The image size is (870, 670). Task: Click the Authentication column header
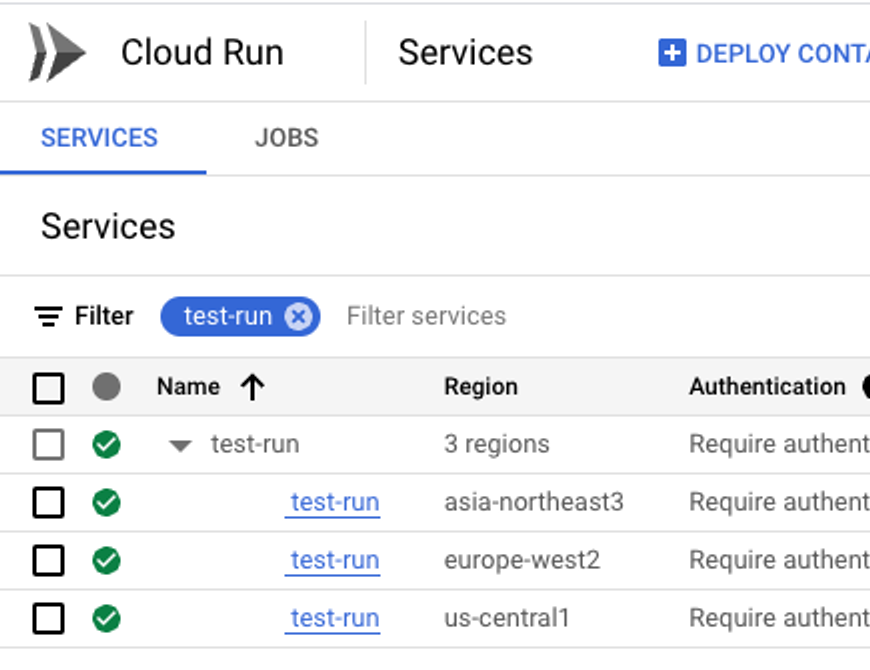click(767, 387)
